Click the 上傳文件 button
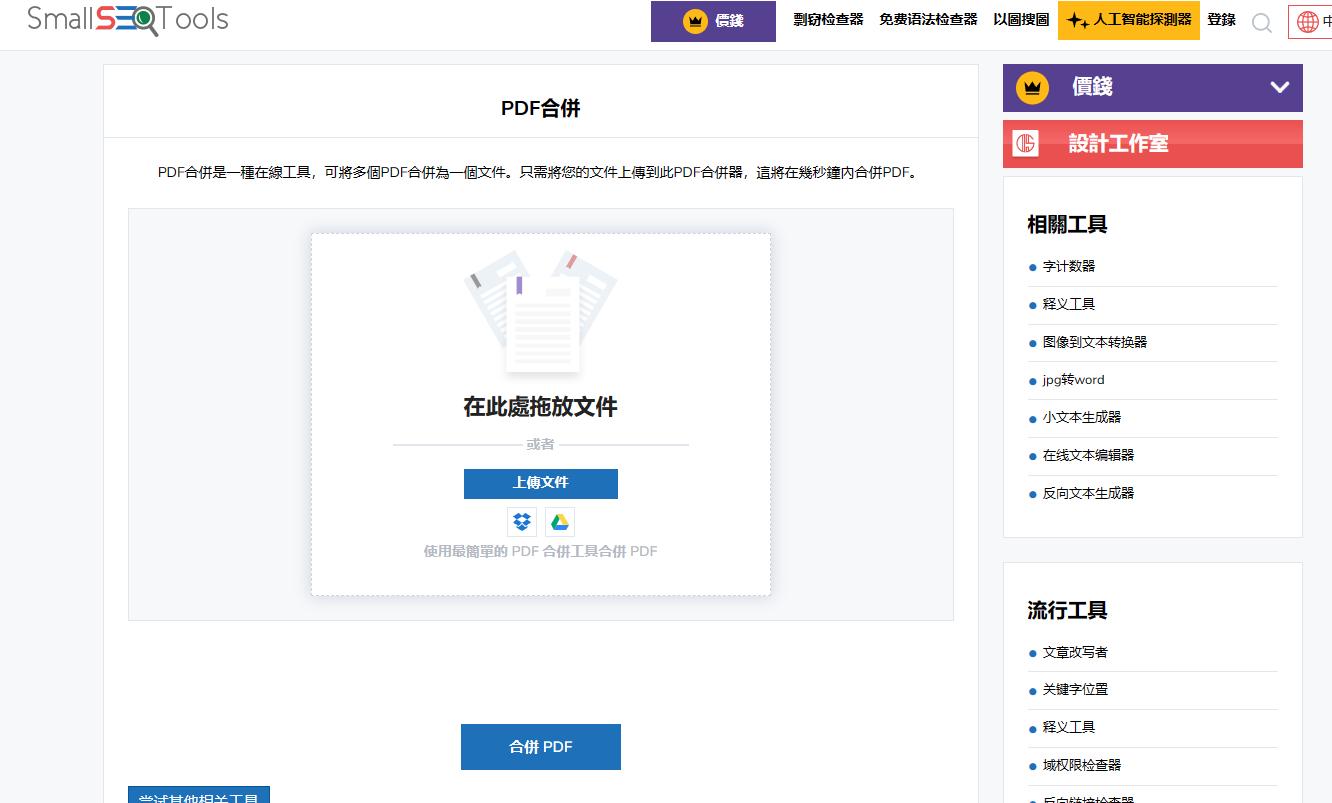 point(540,483)
